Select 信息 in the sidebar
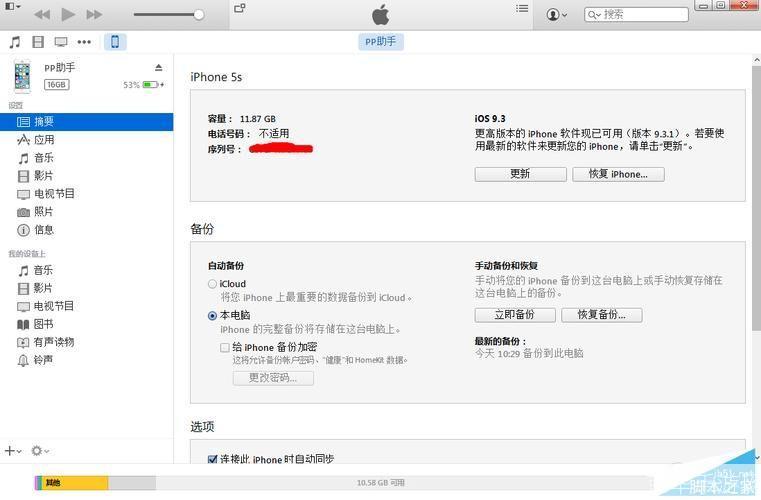Viewport: 761px width, 500px height. (86, 230)
